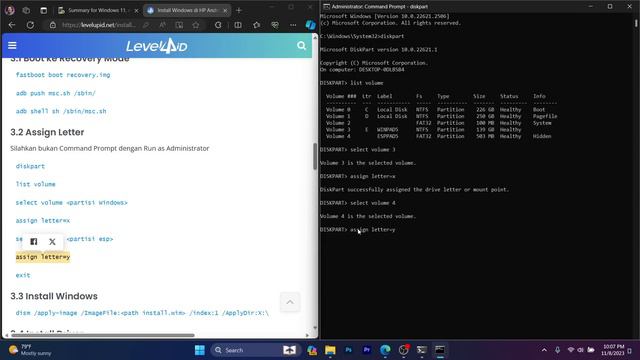This screenshot has height=360, width=640.
Task: Click the LevelUpID site logo
Action: coord(157,46)
